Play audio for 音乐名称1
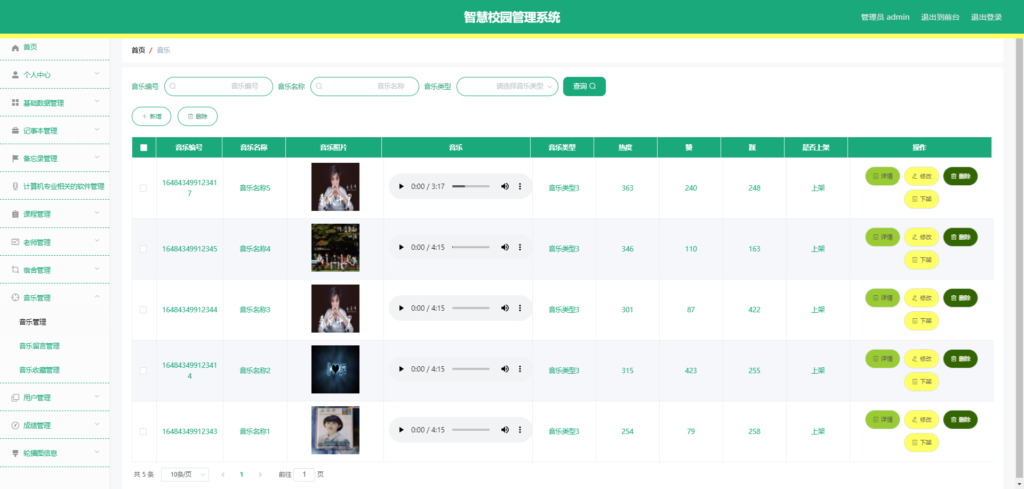 pyautogui.click(x=401, y=430)
